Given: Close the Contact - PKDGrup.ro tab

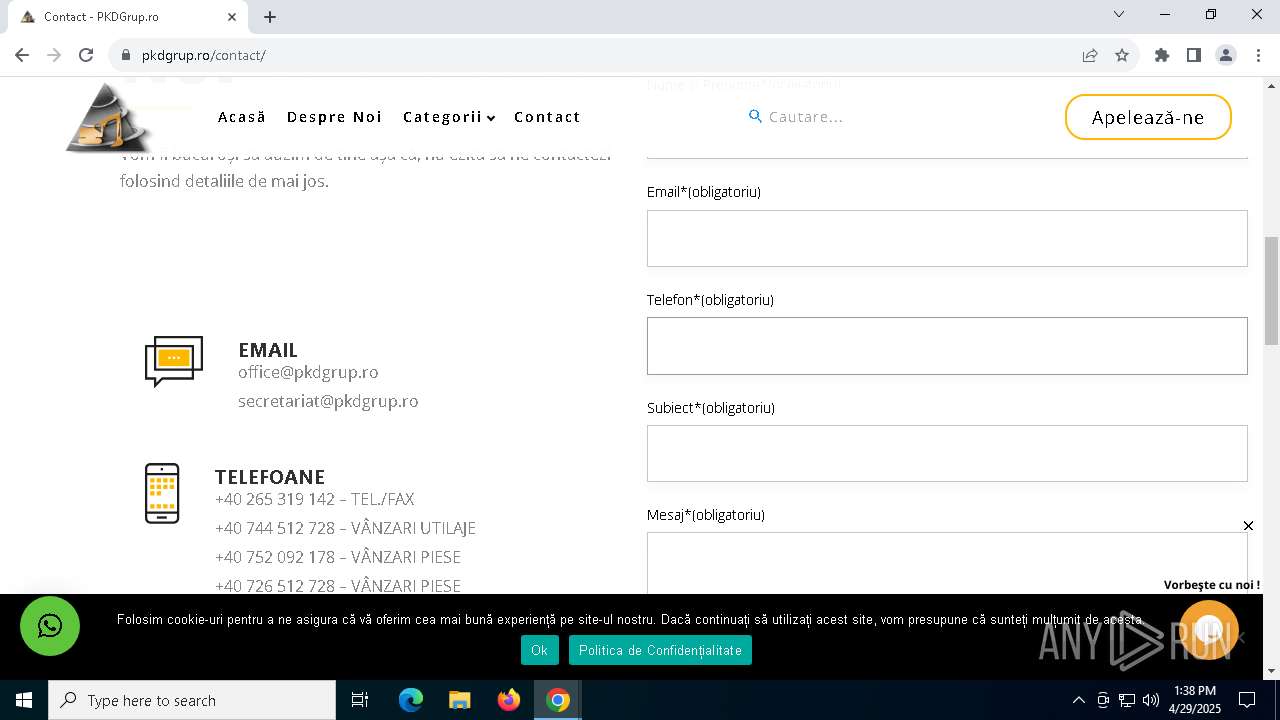Looking at the screenshot, I should 232,17.
